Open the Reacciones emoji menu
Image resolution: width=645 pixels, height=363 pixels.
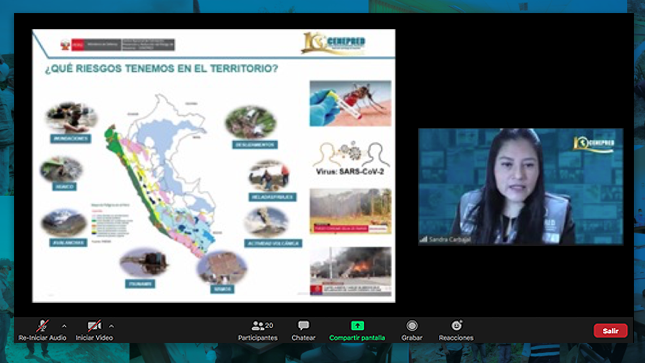pyautogui.click(x=456, y=330)
